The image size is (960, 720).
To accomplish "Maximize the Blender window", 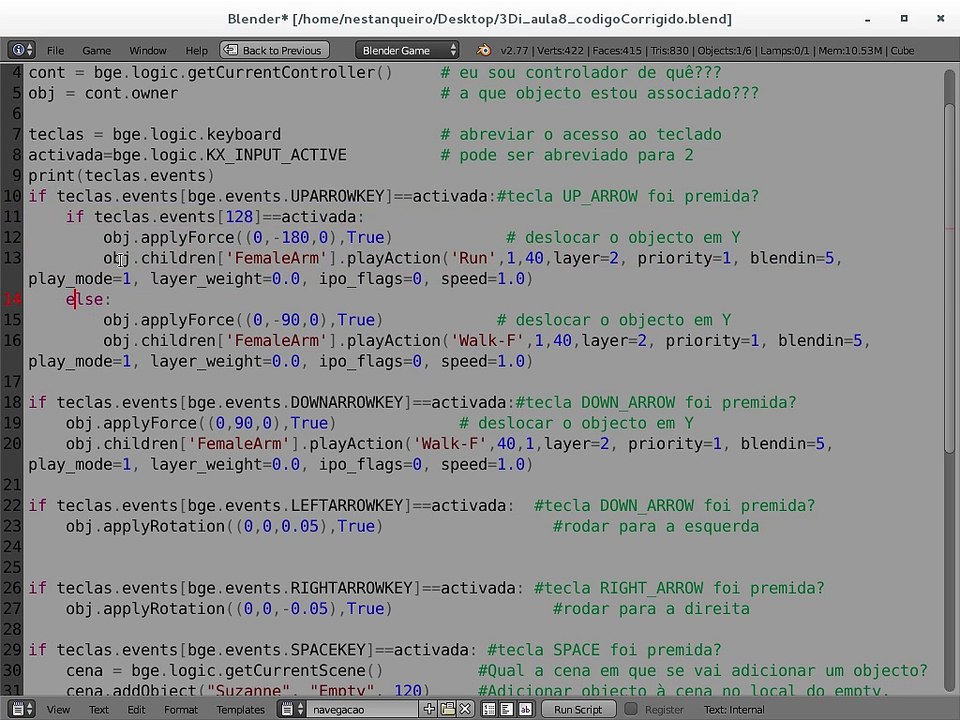I will pyautogui.click(x=904, y=18).
